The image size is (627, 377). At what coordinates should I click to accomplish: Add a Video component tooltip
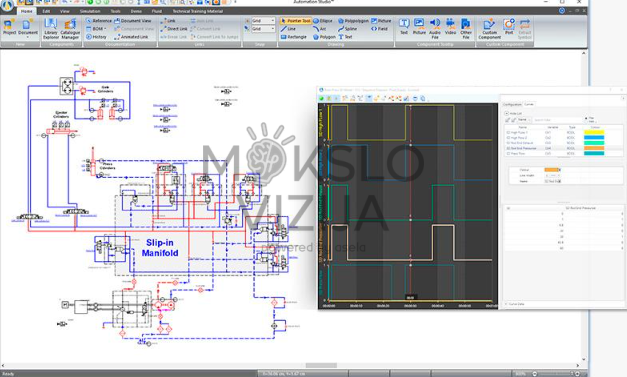pos(450,26)
